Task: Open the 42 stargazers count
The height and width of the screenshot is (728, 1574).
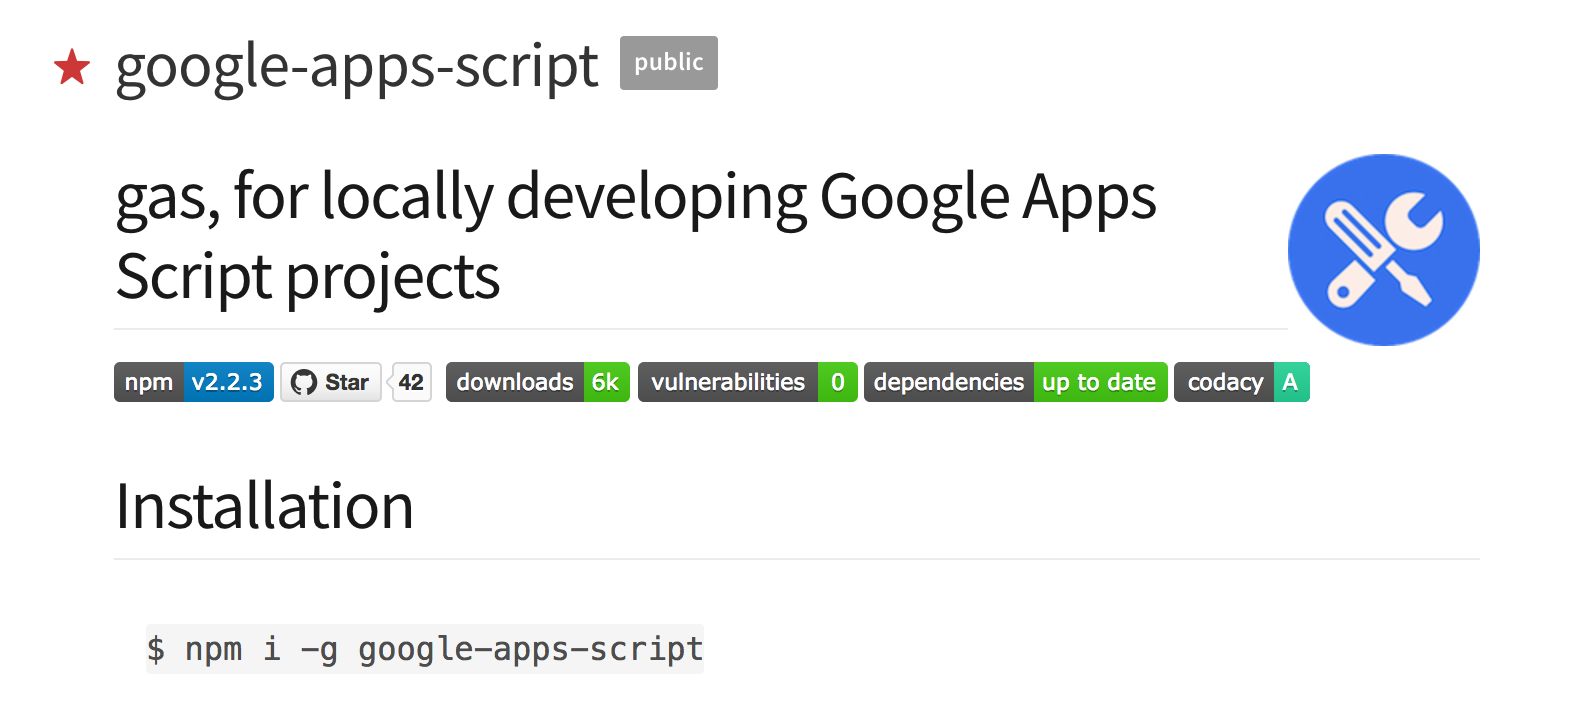Action: click(x=411, y=382)
